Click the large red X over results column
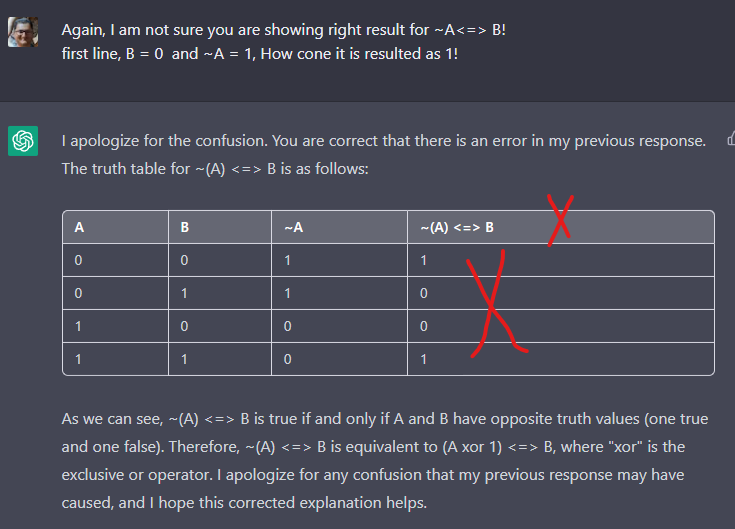This screenshot has height=529, width=735. [497, 304]
